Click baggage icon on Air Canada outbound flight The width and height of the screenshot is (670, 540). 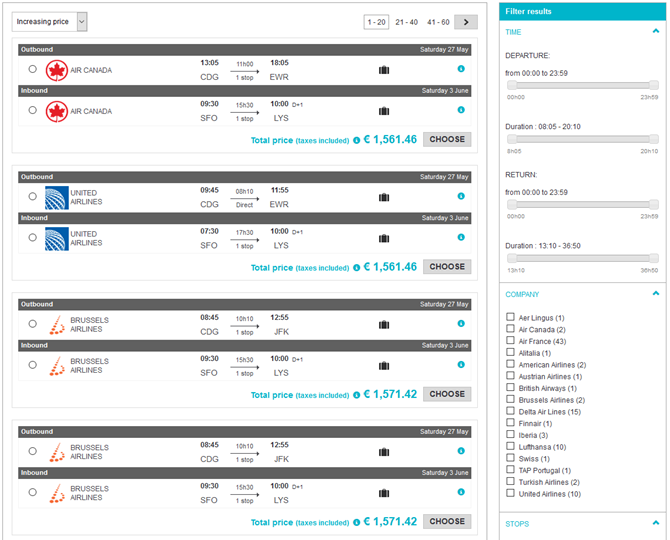click(x=384, y=70)
